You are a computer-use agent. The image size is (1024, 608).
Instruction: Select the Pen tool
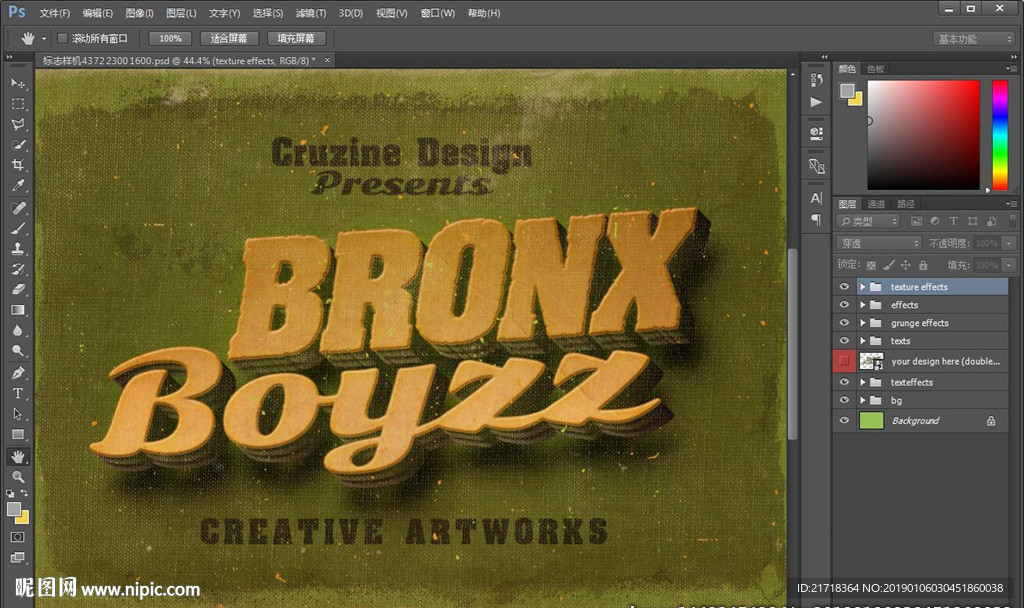[x=18, y=372]
